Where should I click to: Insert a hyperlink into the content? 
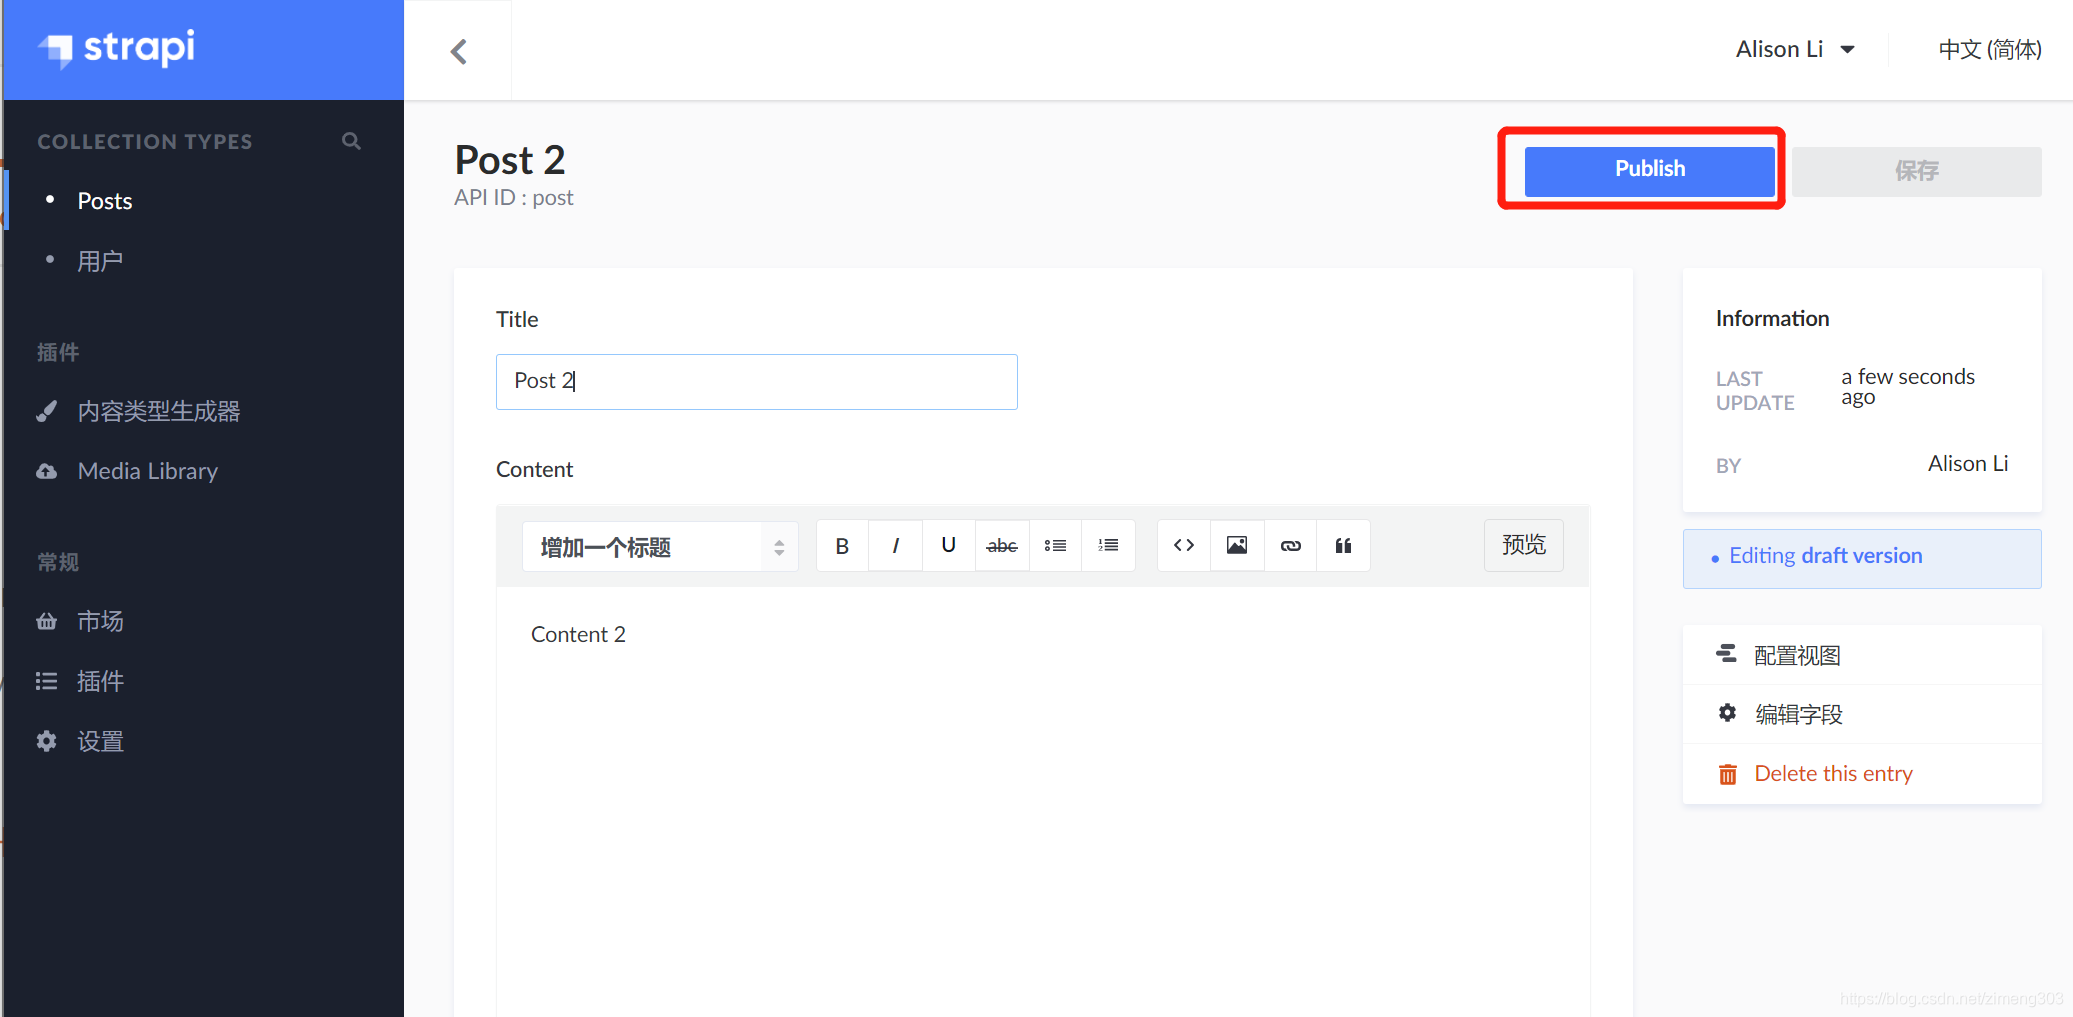(x=1291, y=546)
